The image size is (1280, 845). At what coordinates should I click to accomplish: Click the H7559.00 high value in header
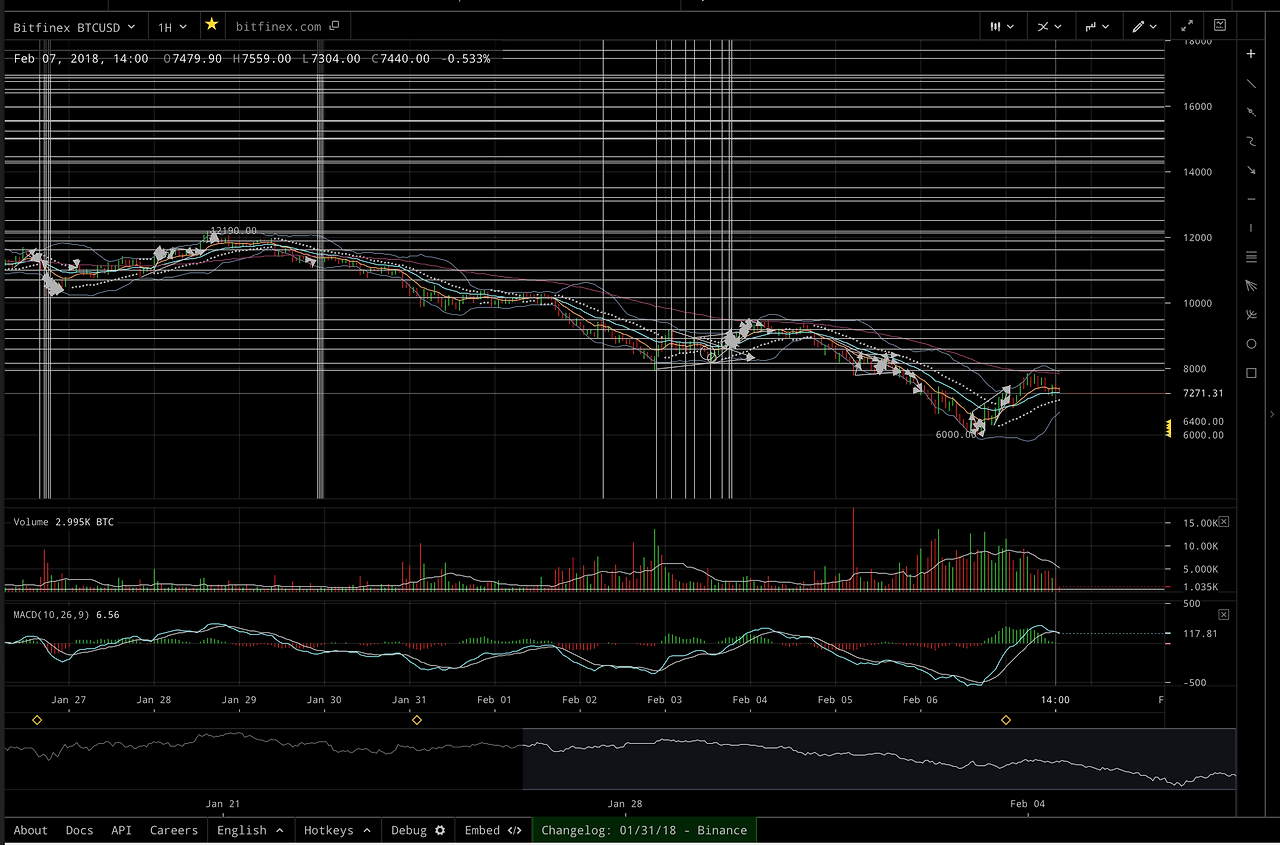[262, 59]
